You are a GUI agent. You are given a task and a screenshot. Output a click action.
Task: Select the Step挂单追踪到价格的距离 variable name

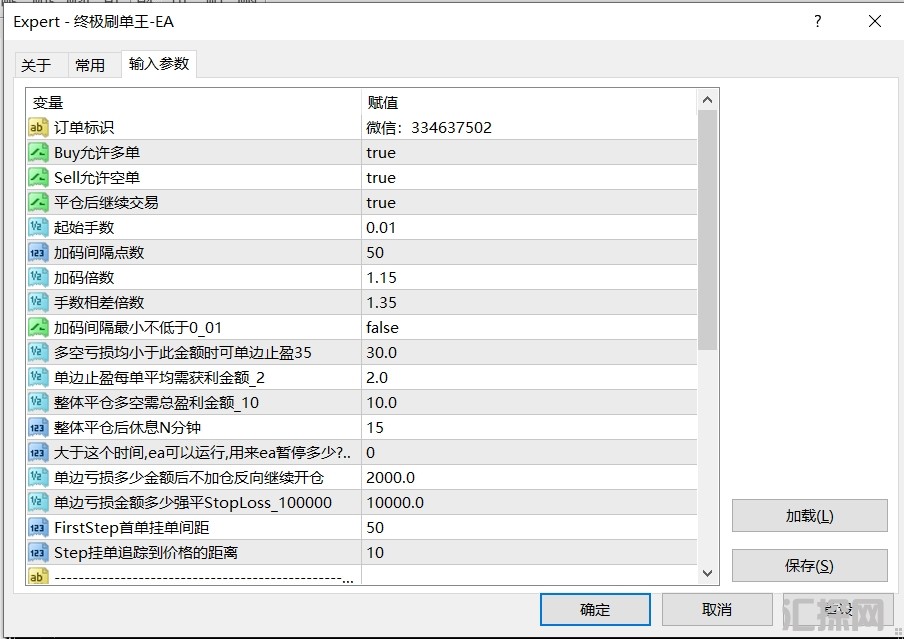coord(146,552)
